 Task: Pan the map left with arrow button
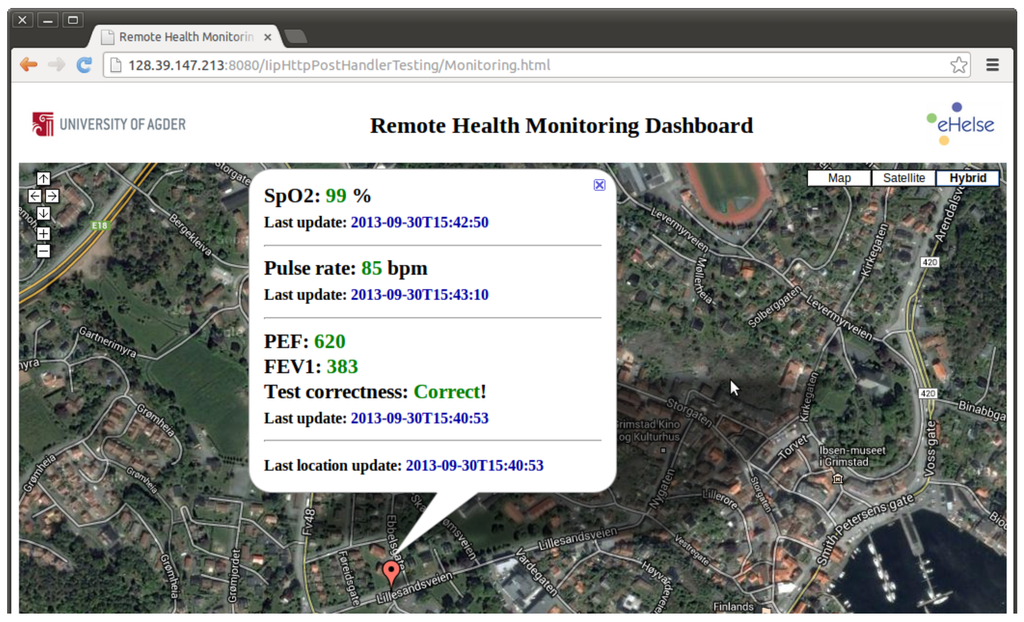(x=34, y=196)
